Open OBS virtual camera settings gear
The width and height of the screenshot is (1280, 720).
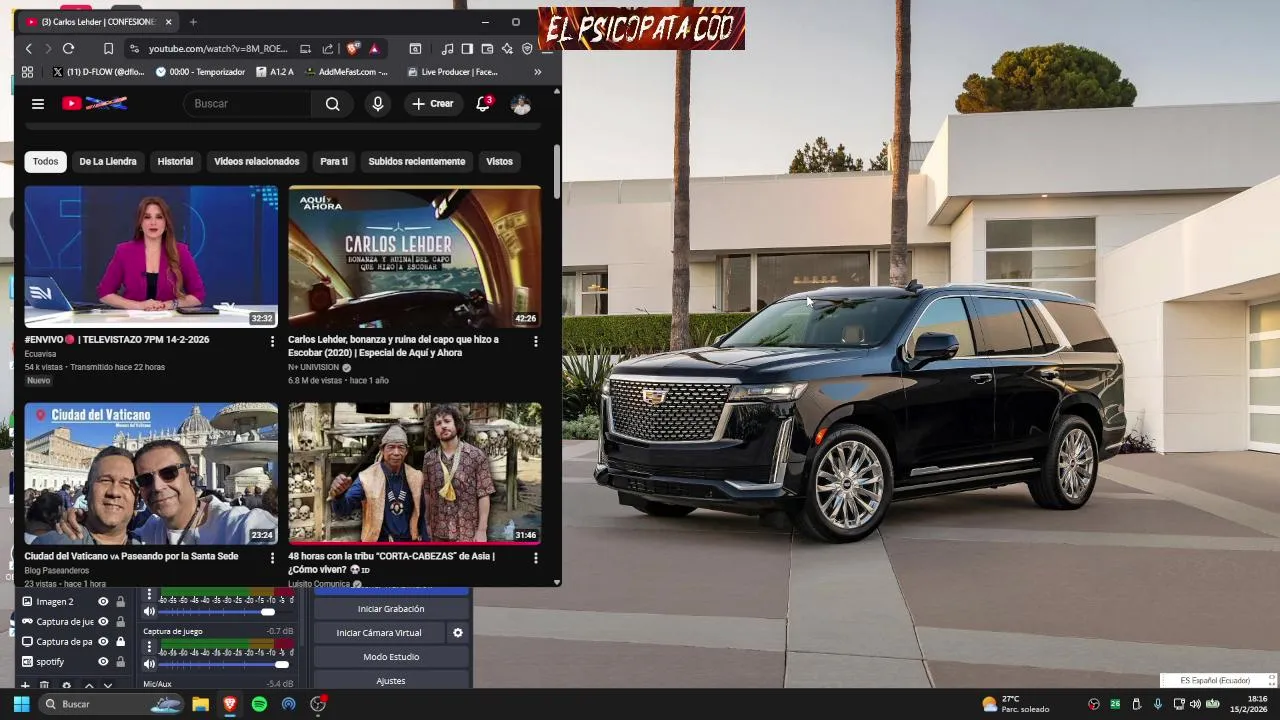(x=458, y=633)
